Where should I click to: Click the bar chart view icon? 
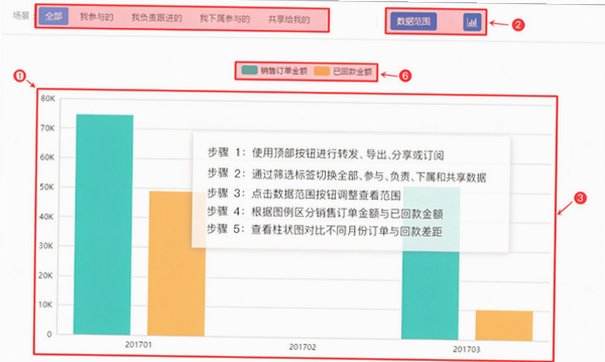(x=472, y=22)
